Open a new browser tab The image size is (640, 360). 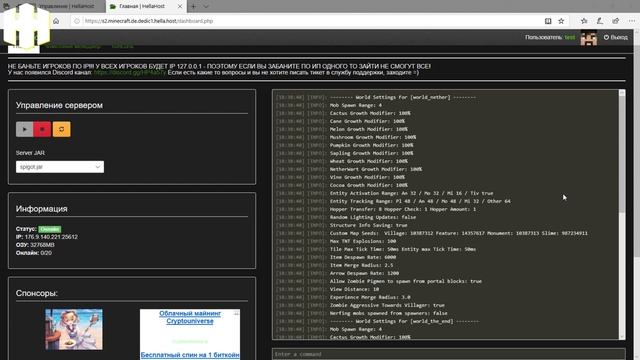pyautogui.click(x=193, y=7)
